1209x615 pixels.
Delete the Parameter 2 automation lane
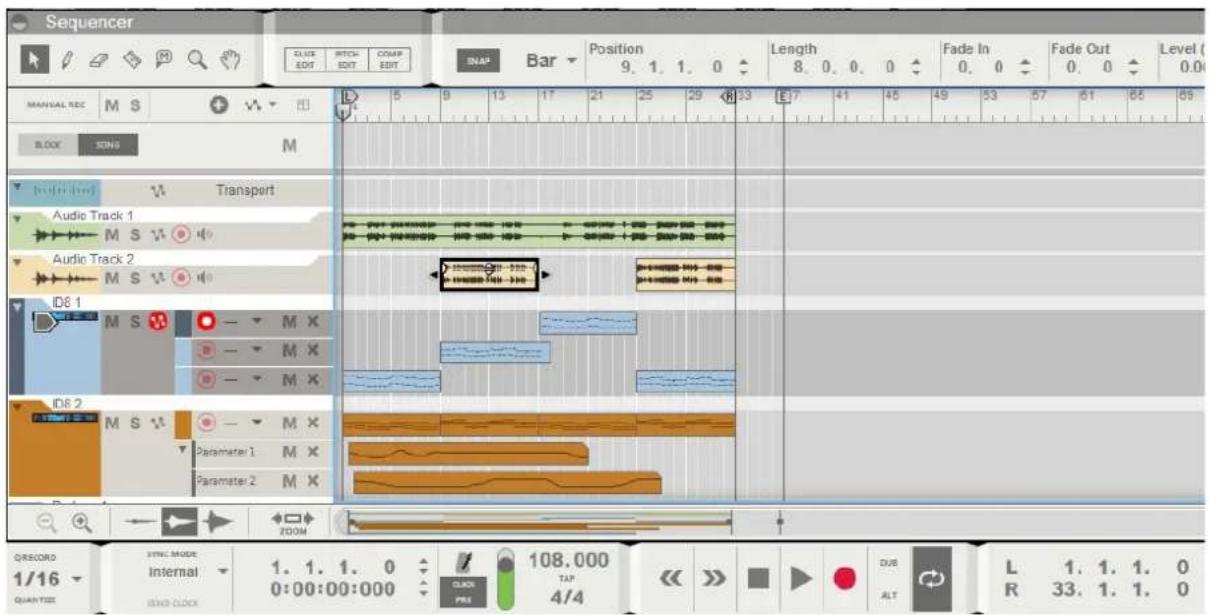313,481
